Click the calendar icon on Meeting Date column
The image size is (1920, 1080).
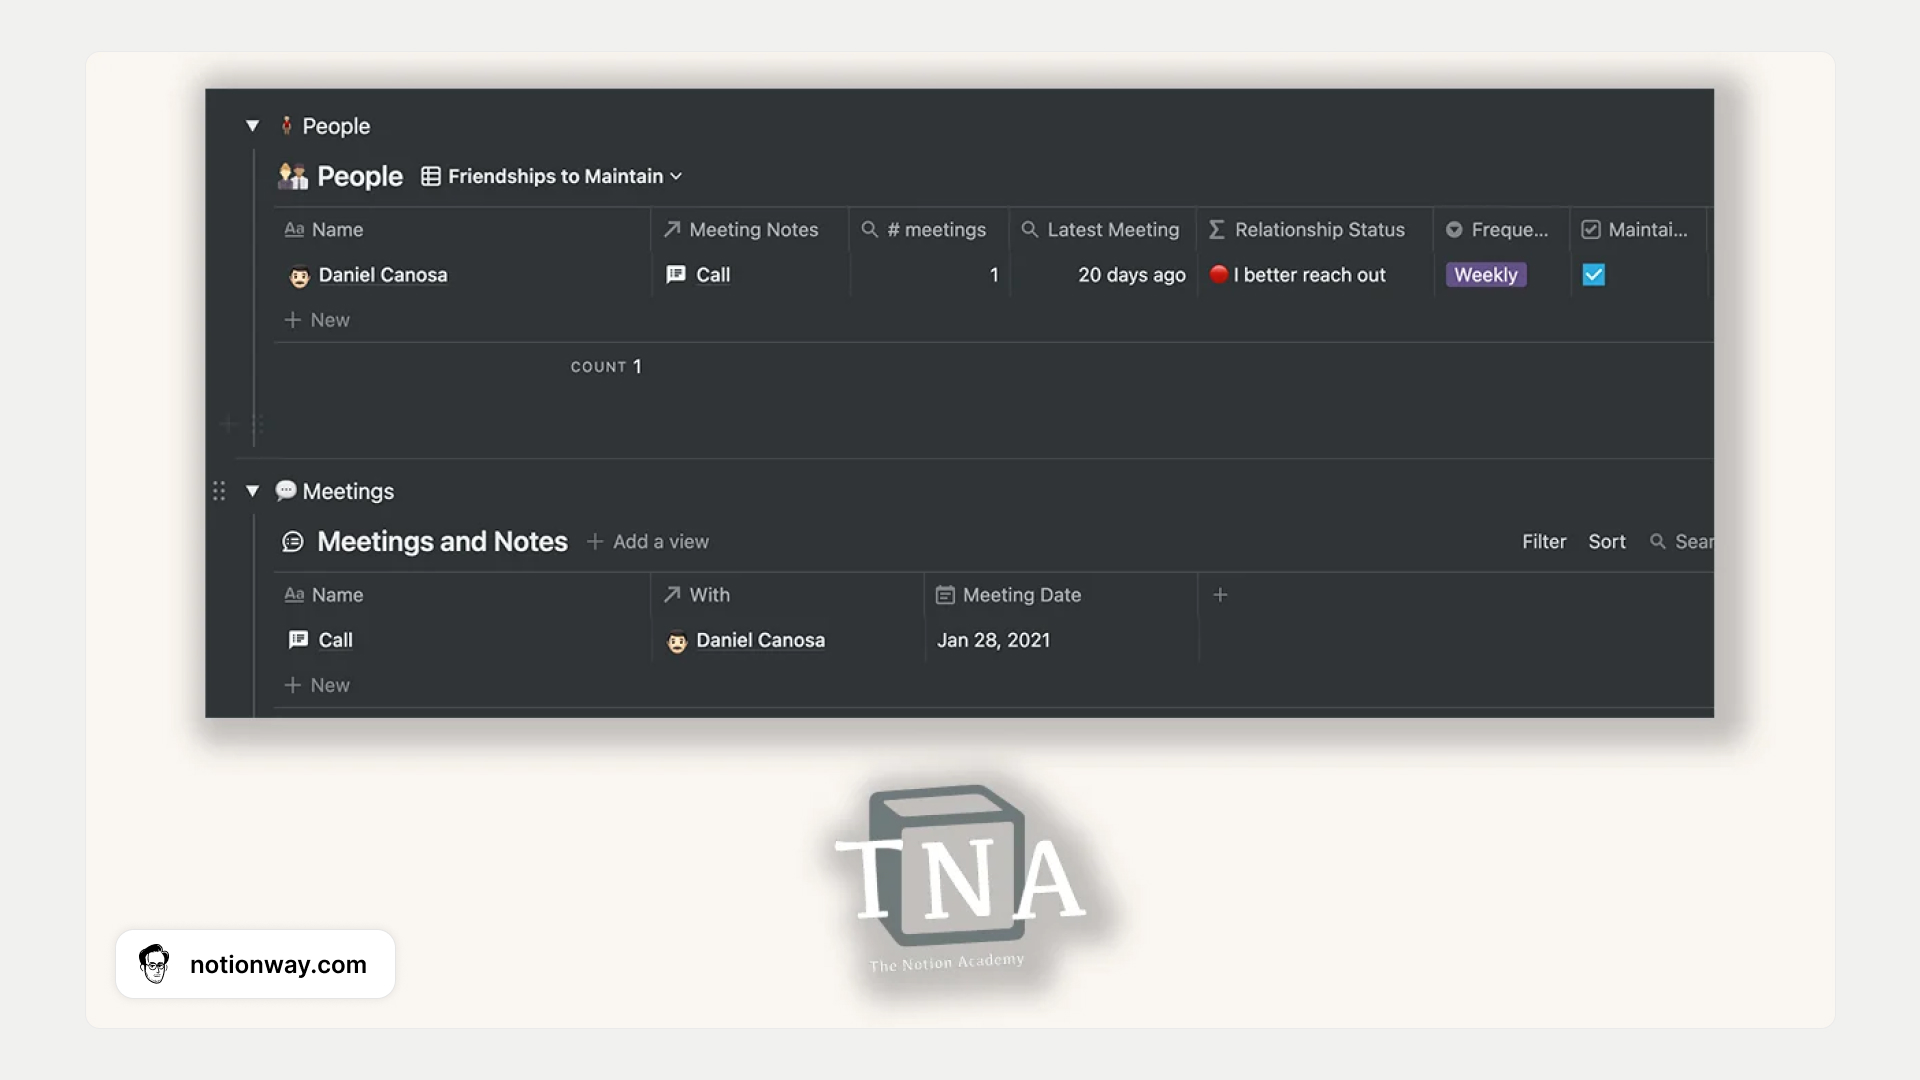coord(946,594)
